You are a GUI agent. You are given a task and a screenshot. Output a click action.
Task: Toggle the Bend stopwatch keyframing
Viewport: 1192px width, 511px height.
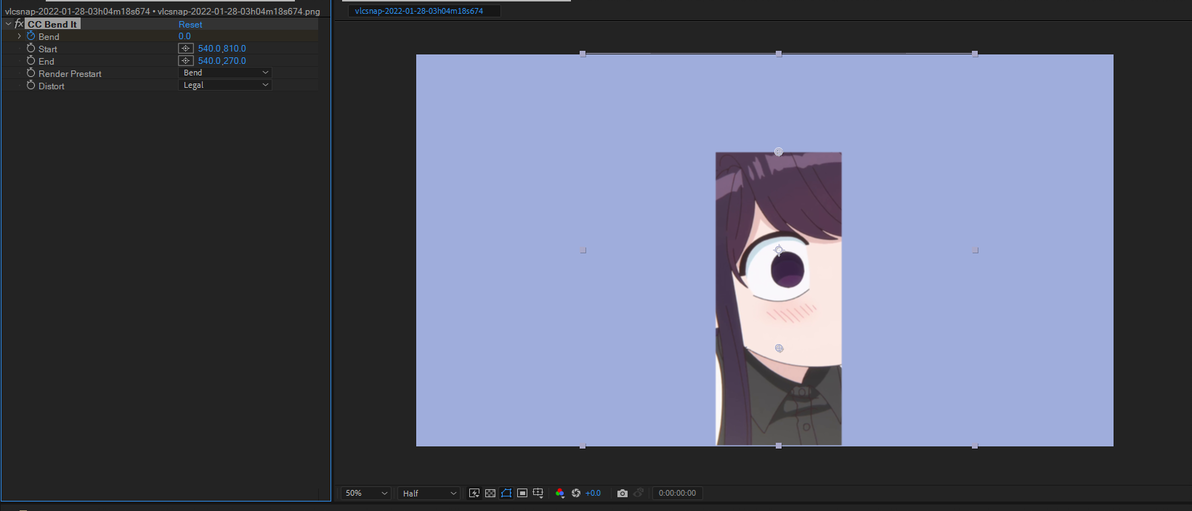click(x=31, y=36)
